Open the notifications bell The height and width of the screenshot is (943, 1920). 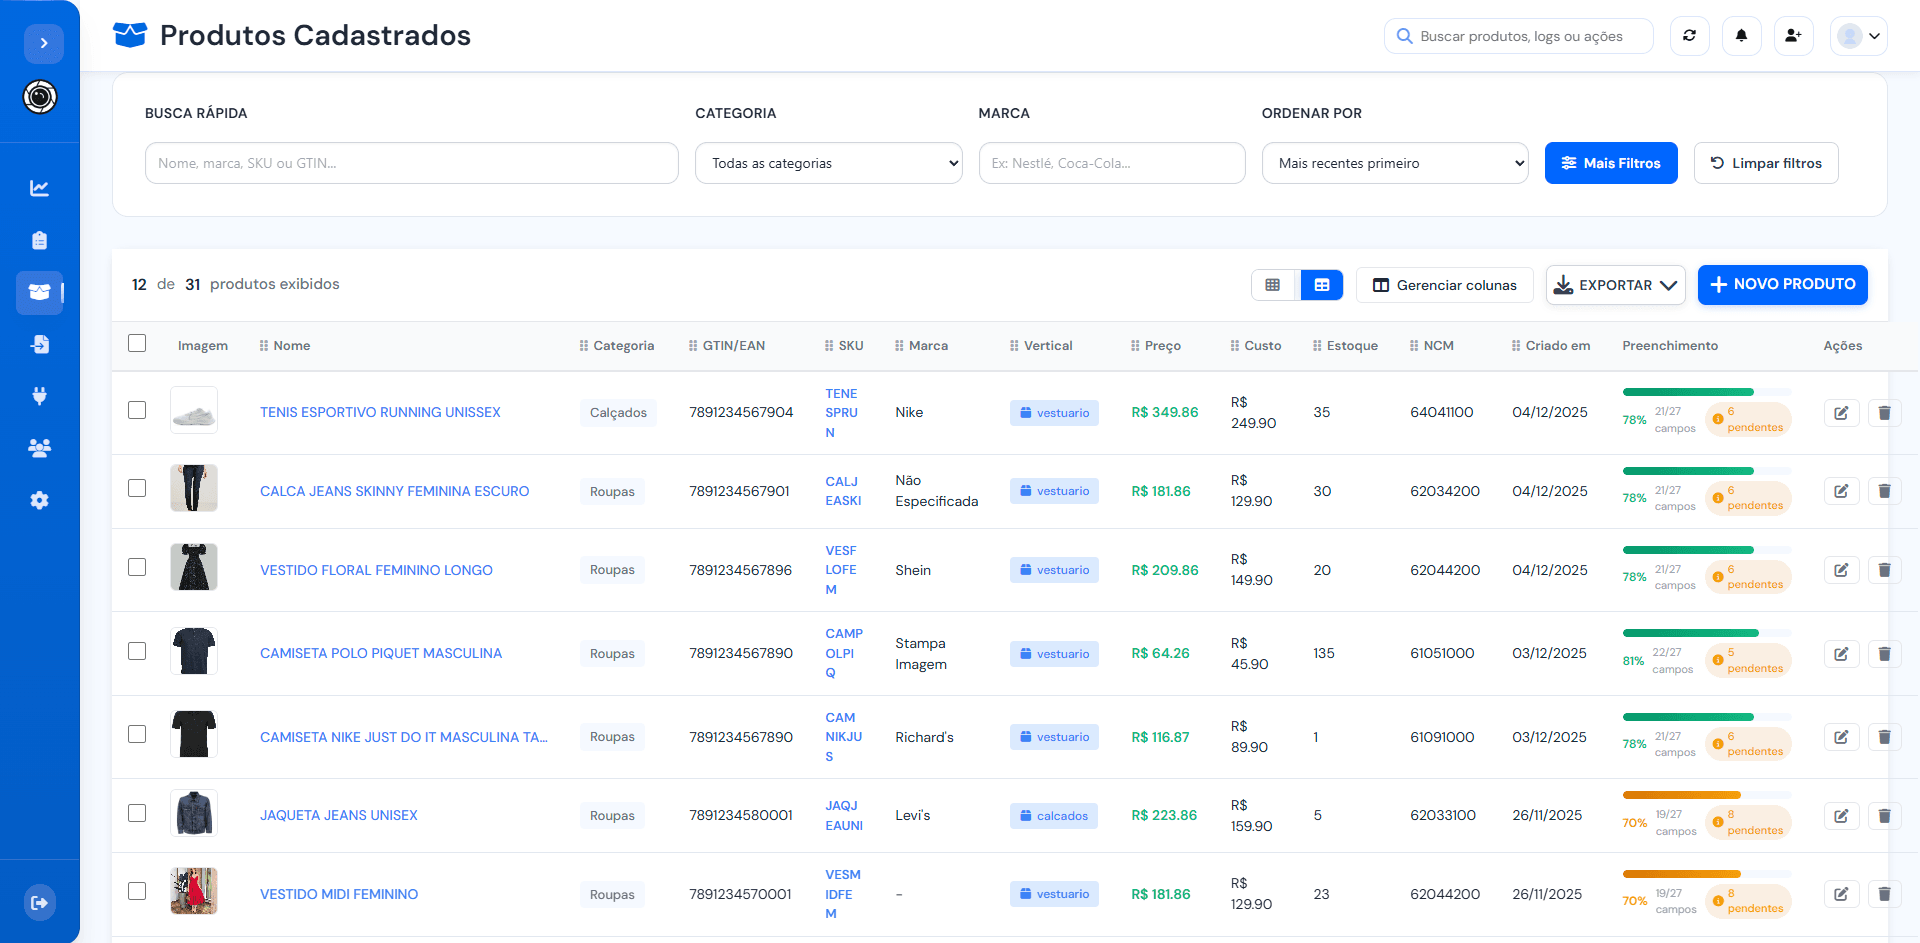coord(1741,36)
